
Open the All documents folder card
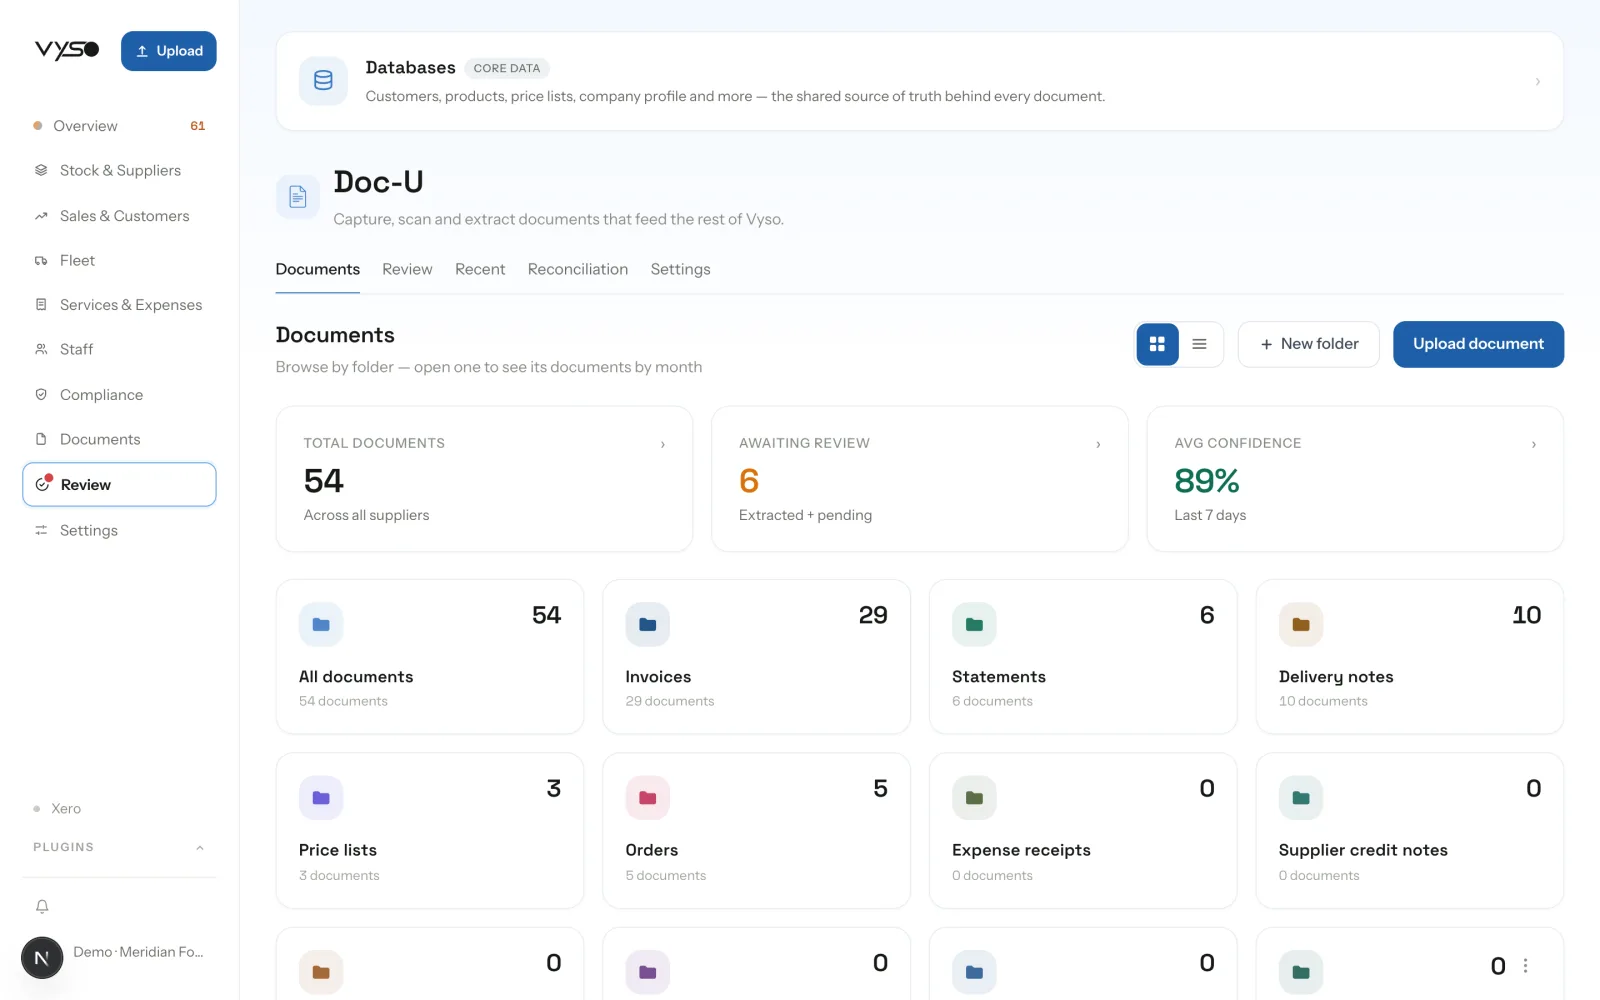tap(430, 657)
